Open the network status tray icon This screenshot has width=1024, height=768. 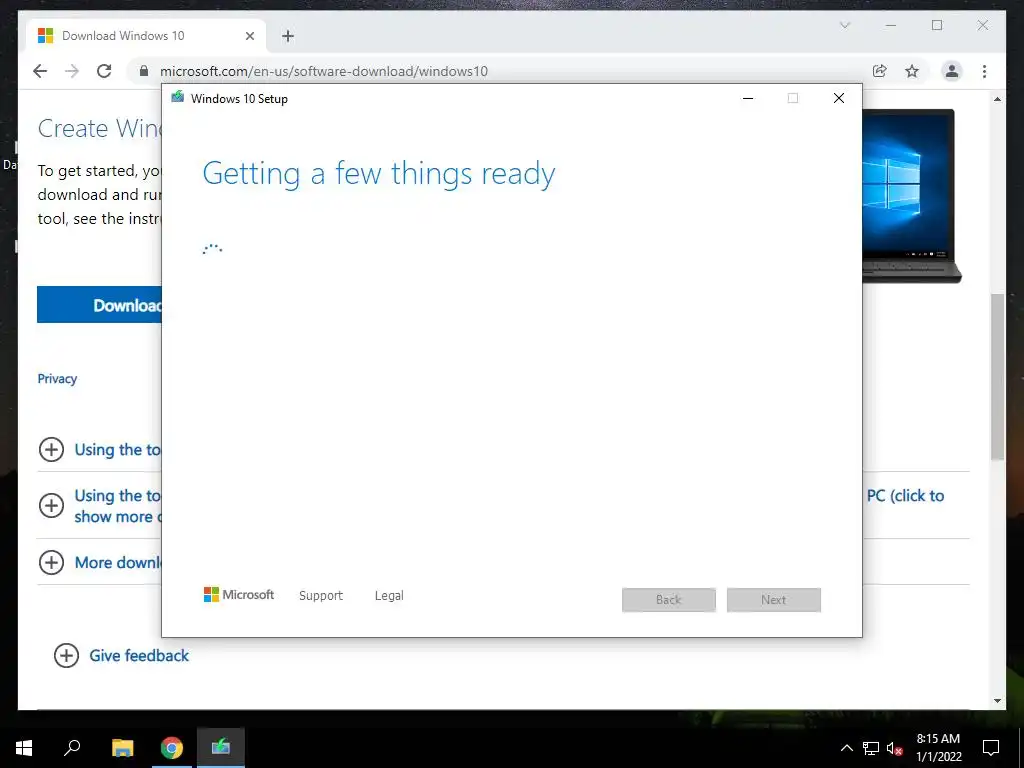871,748
